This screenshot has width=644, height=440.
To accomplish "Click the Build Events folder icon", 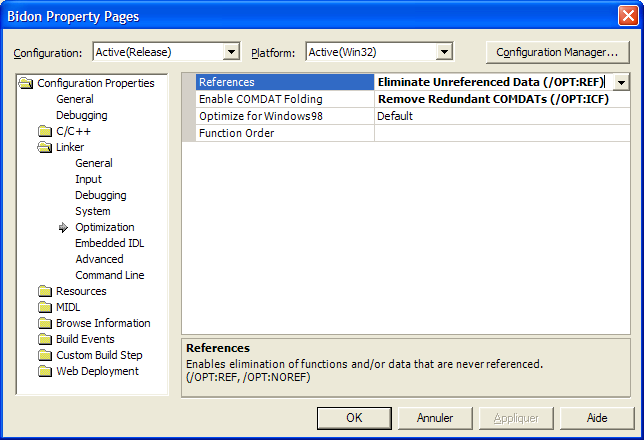I will click(45, 339).
